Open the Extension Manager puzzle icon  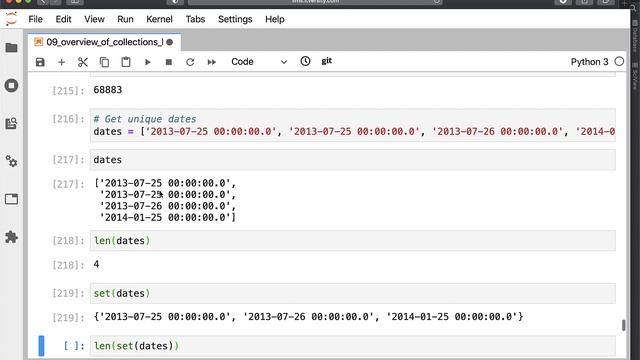pyautogui.click(x=11, y=237)
